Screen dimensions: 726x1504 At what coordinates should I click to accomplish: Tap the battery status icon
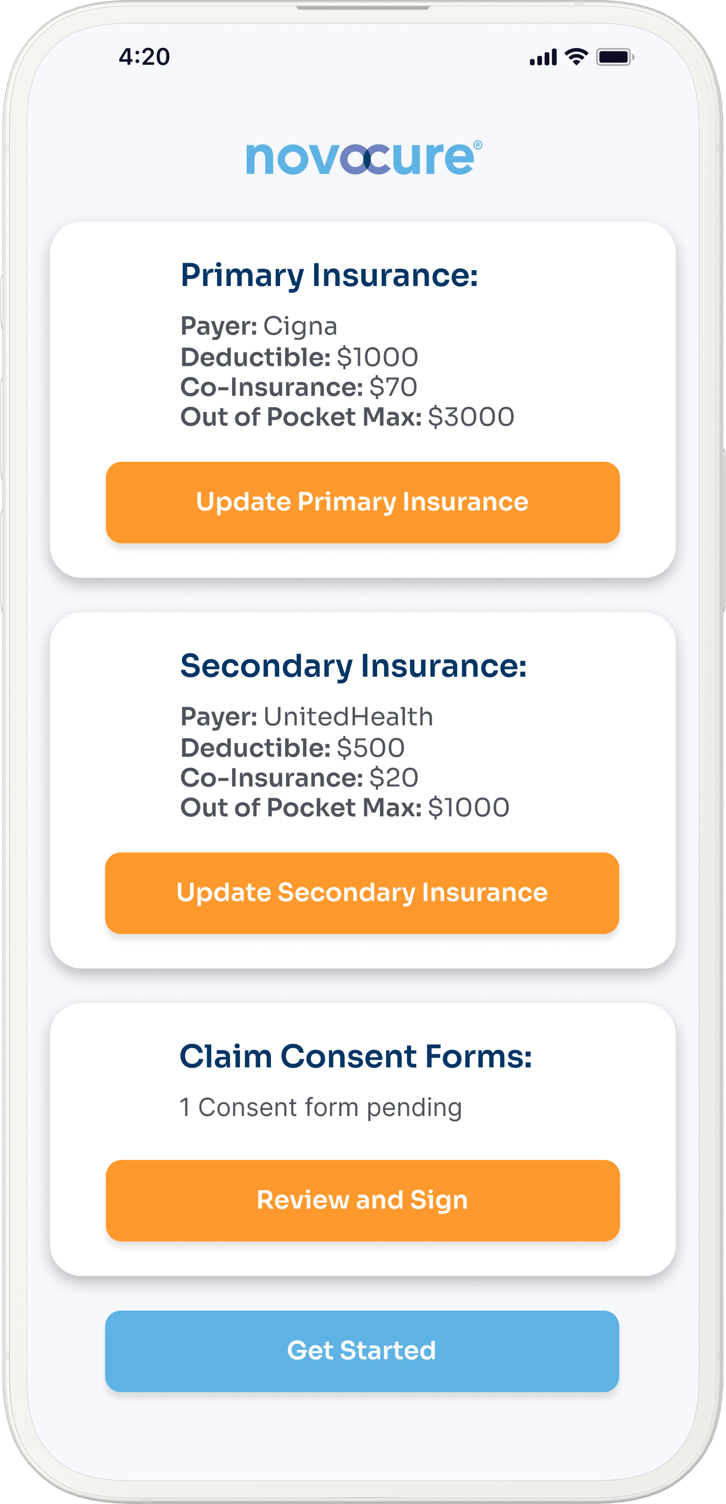coord(614,57)
